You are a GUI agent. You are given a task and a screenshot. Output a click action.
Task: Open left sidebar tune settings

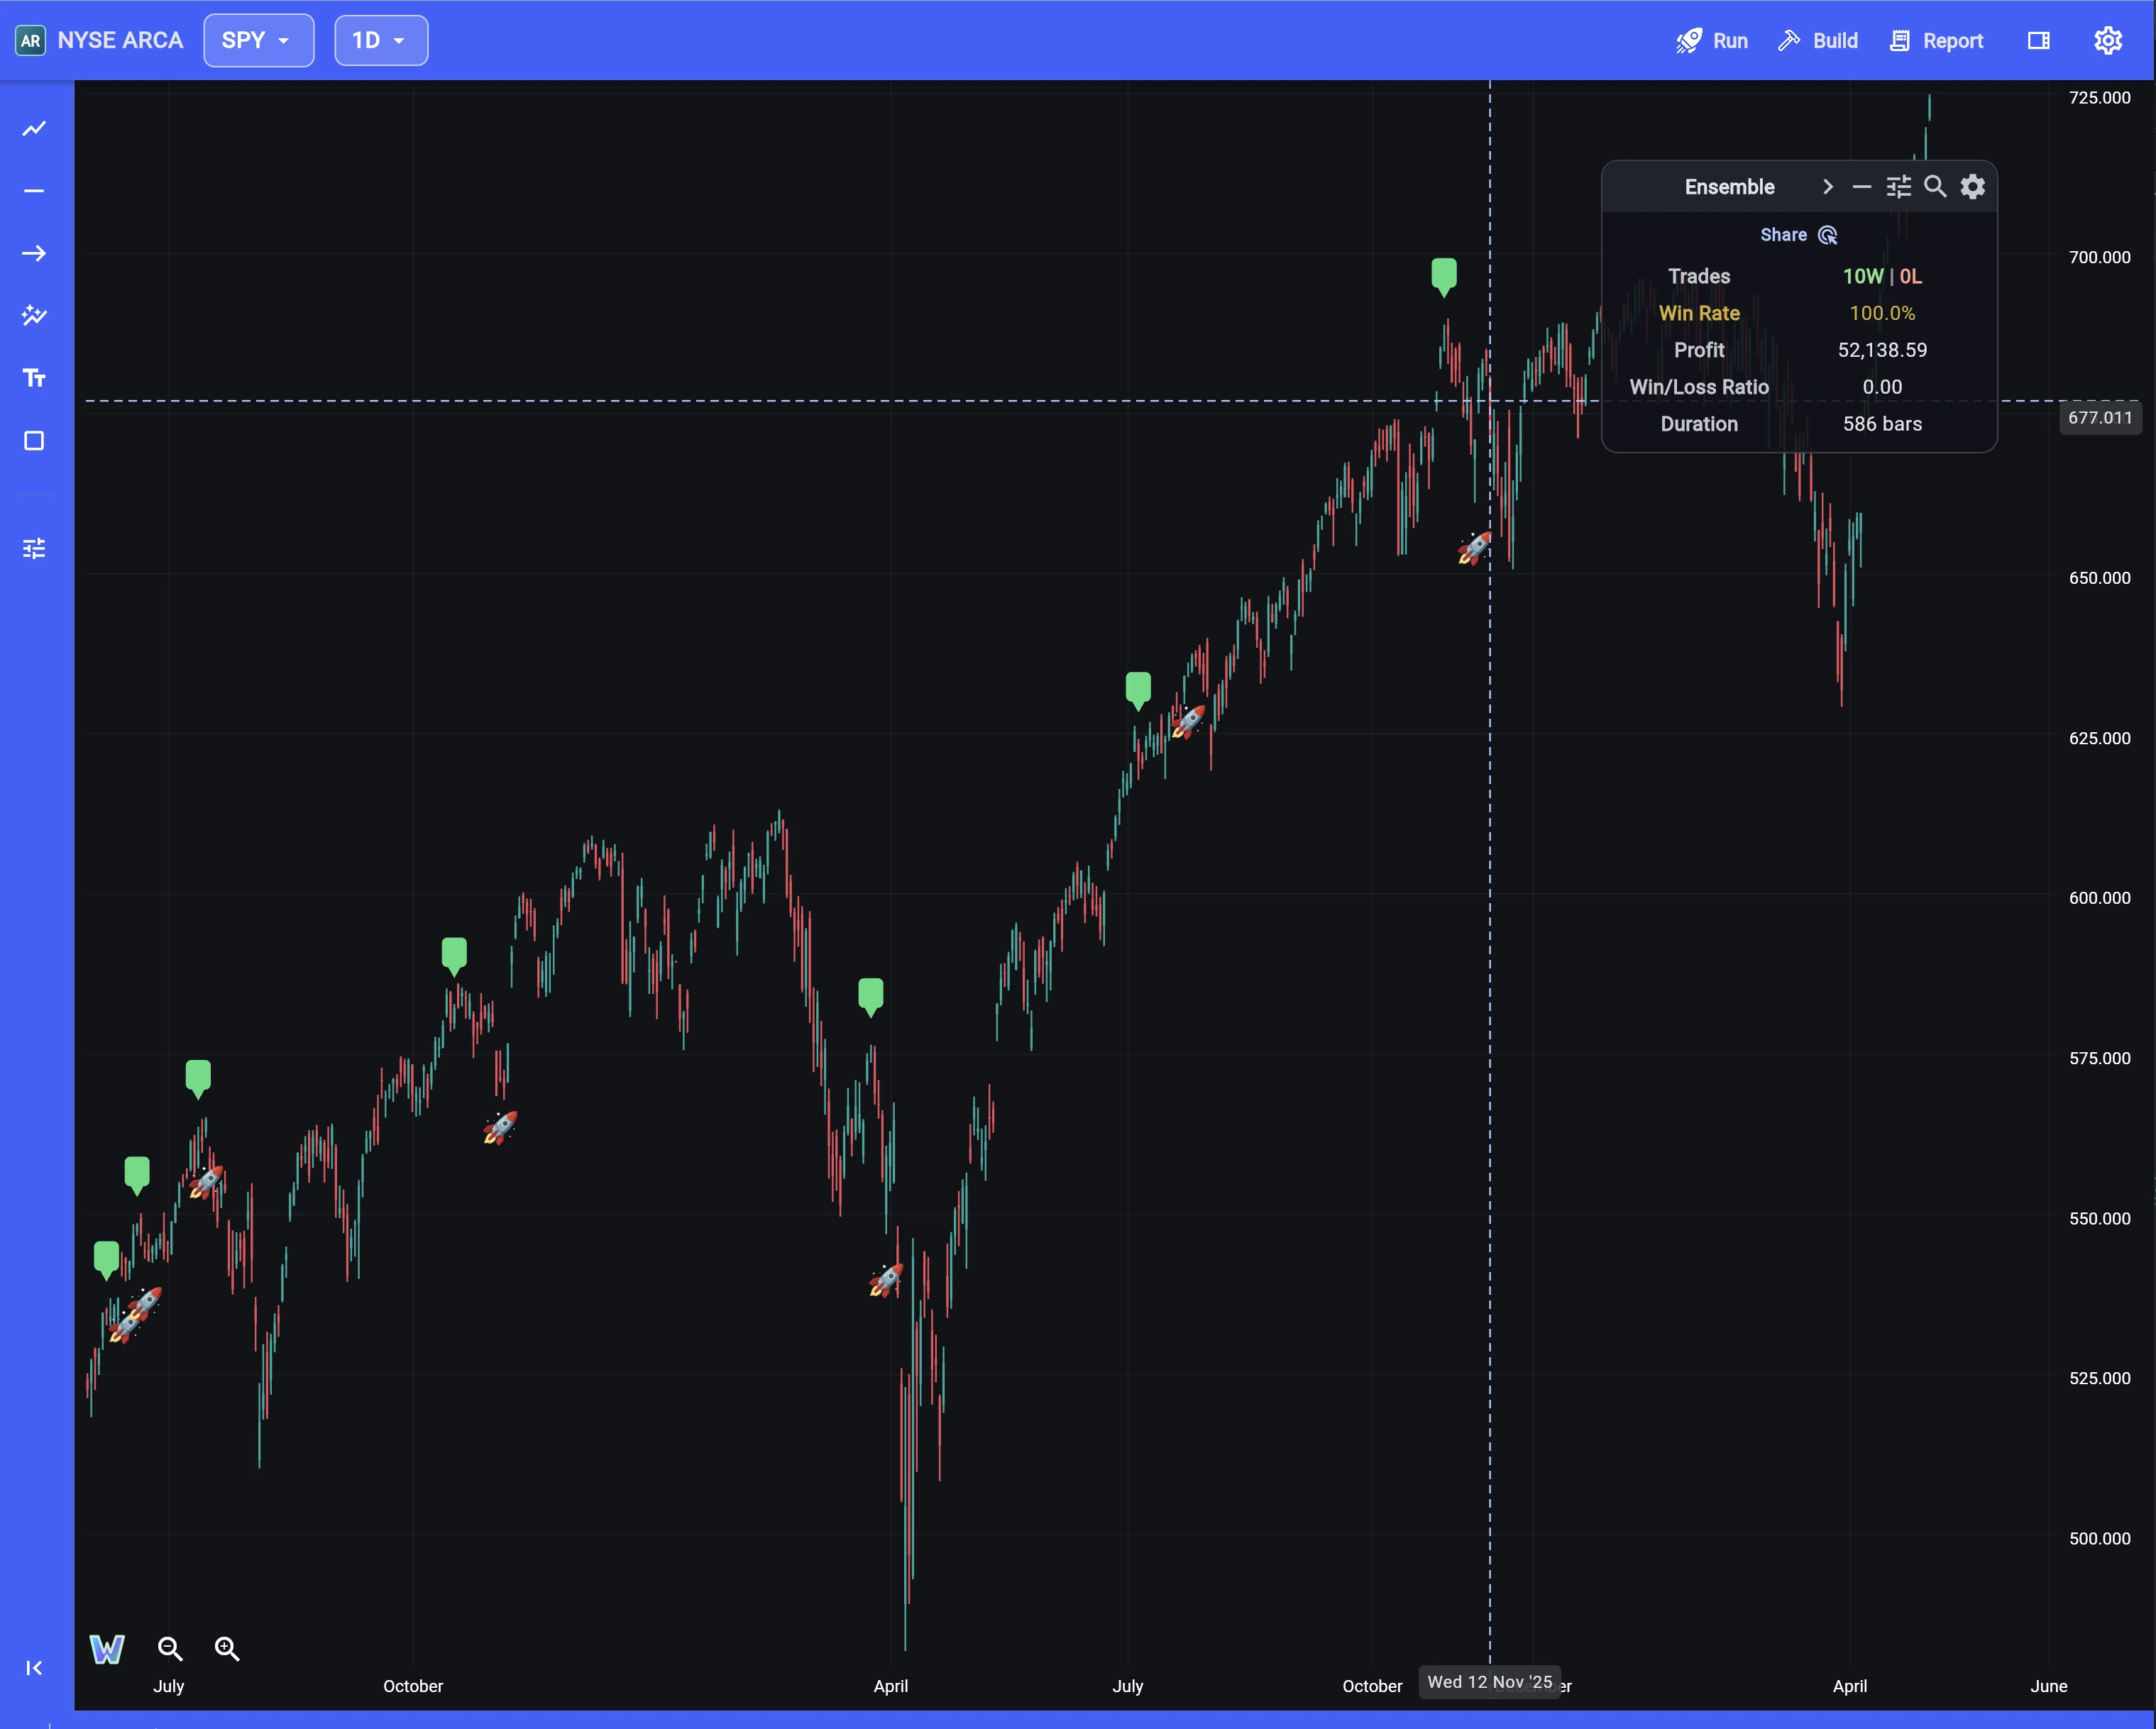pos(34,548)
